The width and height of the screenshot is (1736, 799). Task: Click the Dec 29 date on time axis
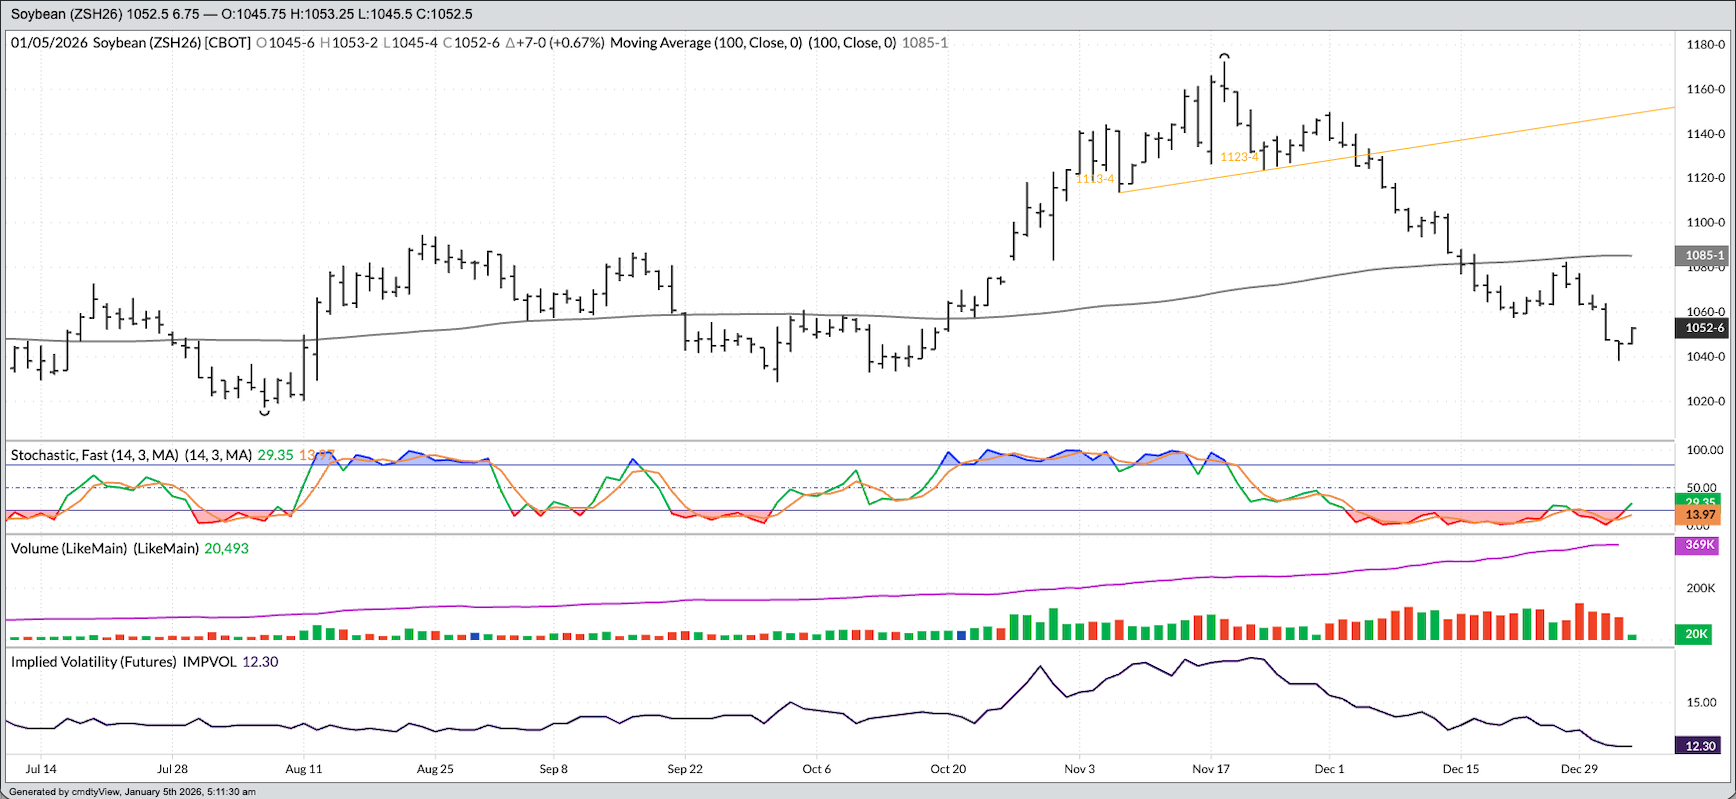click(x=1579, y=769)
